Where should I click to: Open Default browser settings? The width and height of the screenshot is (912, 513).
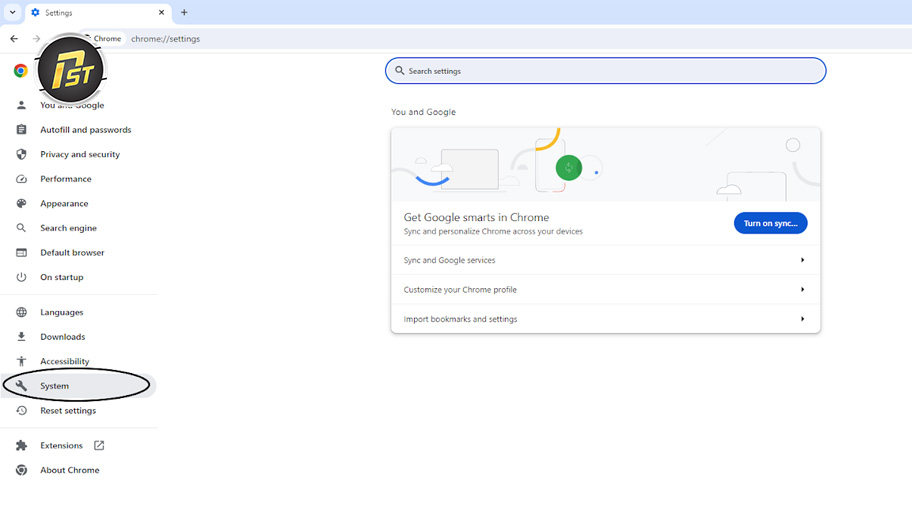point(72,252)
